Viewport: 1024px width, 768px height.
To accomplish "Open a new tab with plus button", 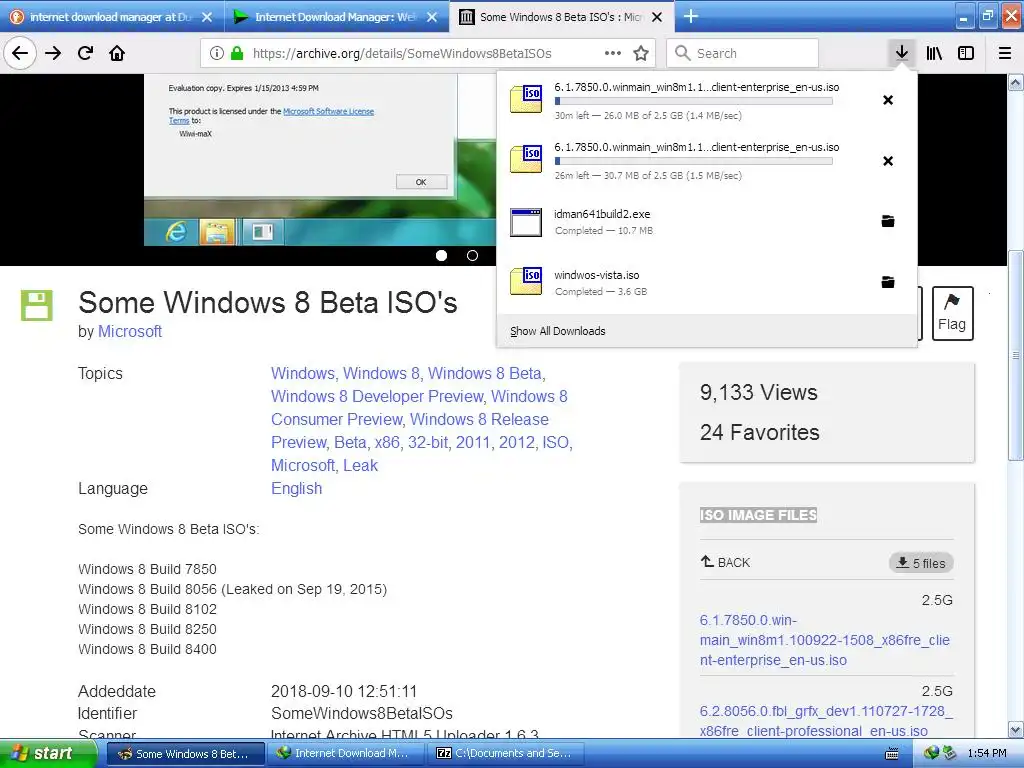I will click(x=690, y=16).
